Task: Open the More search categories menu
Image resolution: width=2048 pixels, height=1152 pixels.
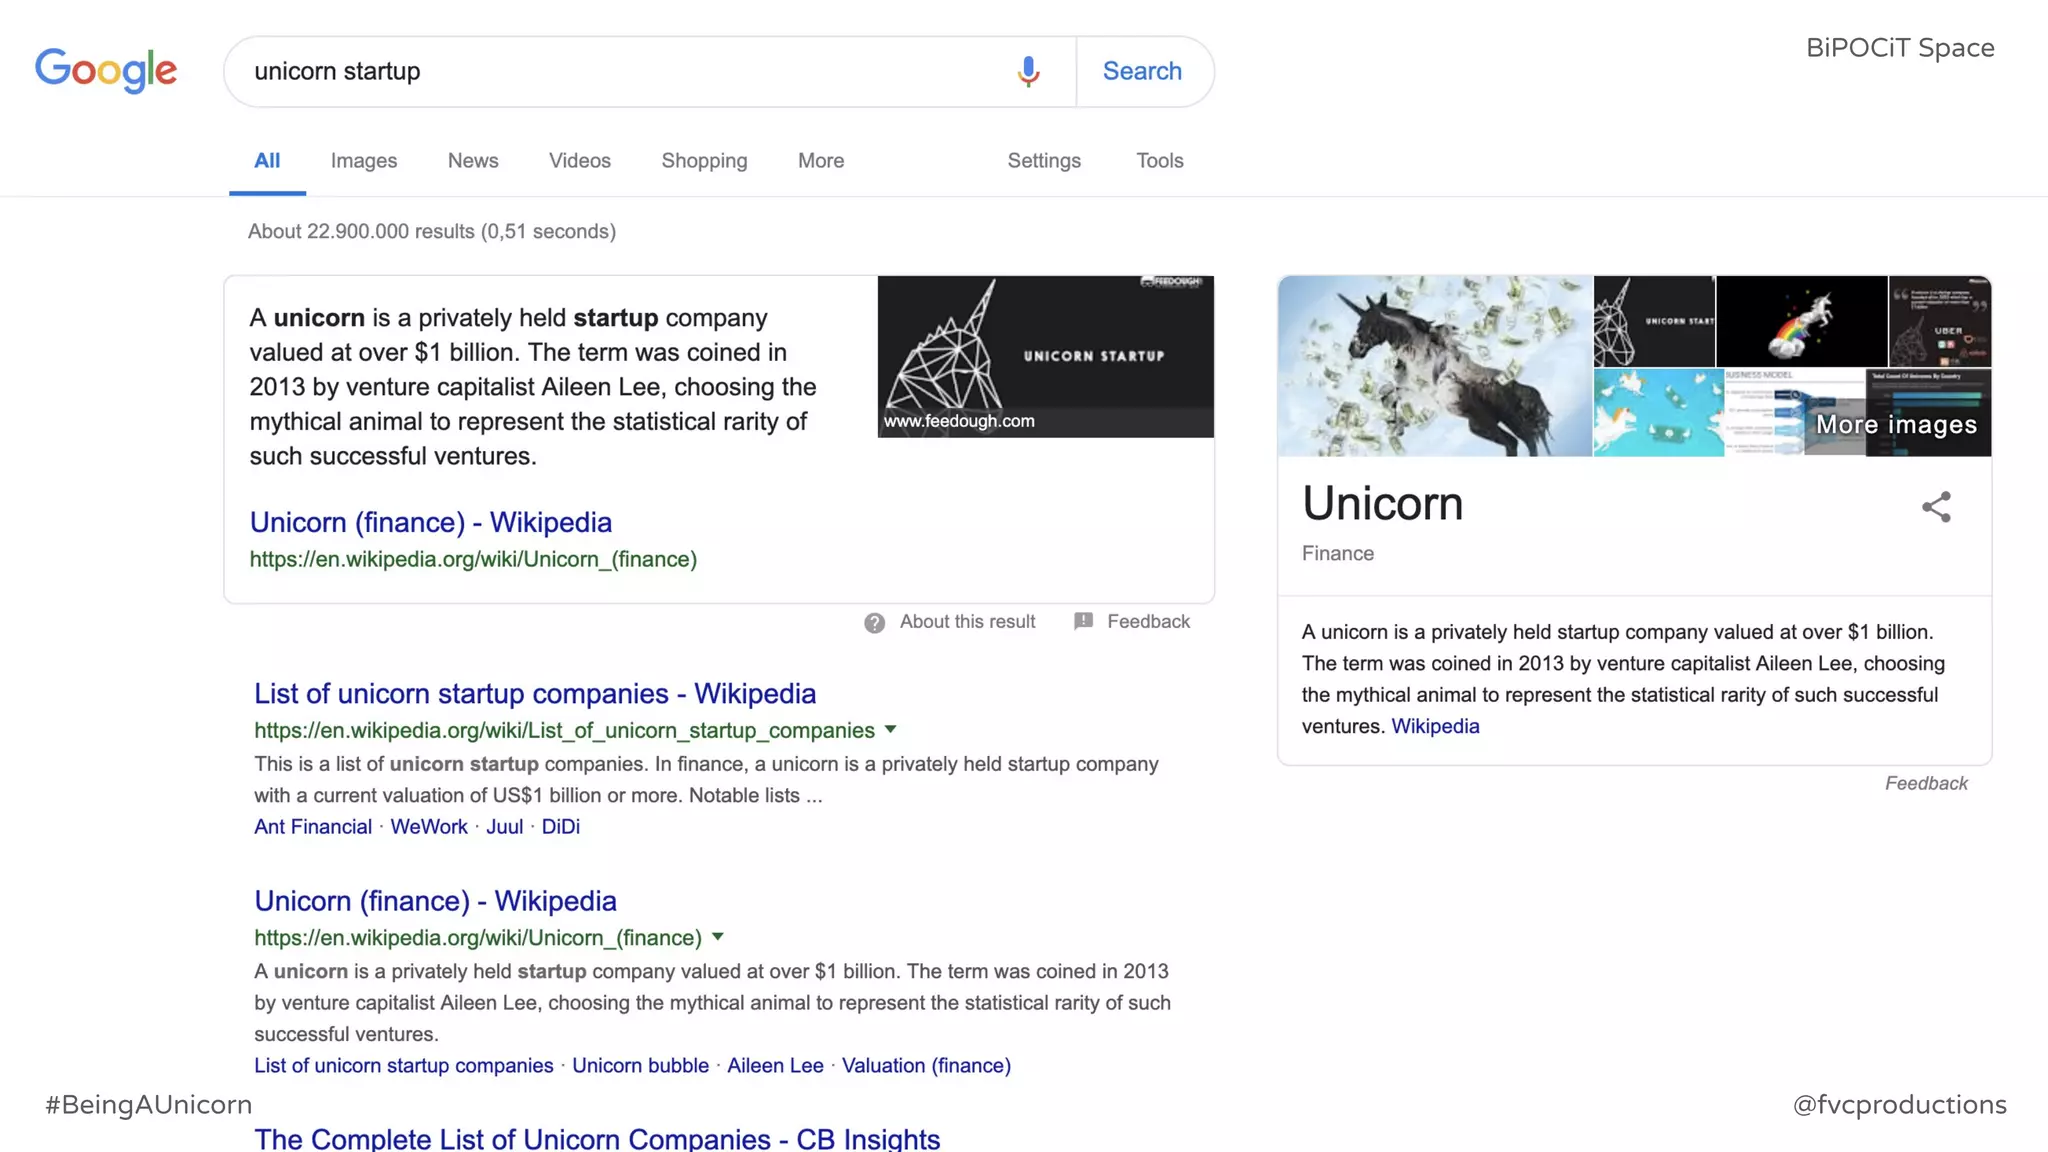Action: tap(821, 161)
